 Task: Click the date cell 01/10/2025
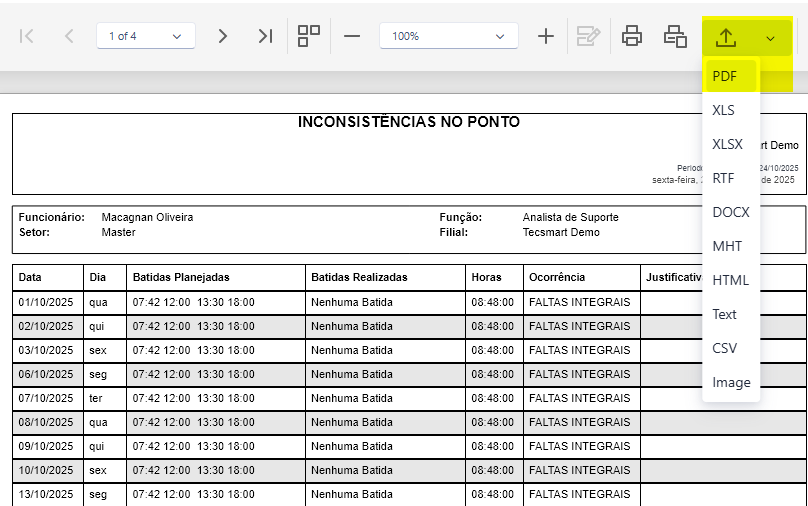tap(46, 302)
